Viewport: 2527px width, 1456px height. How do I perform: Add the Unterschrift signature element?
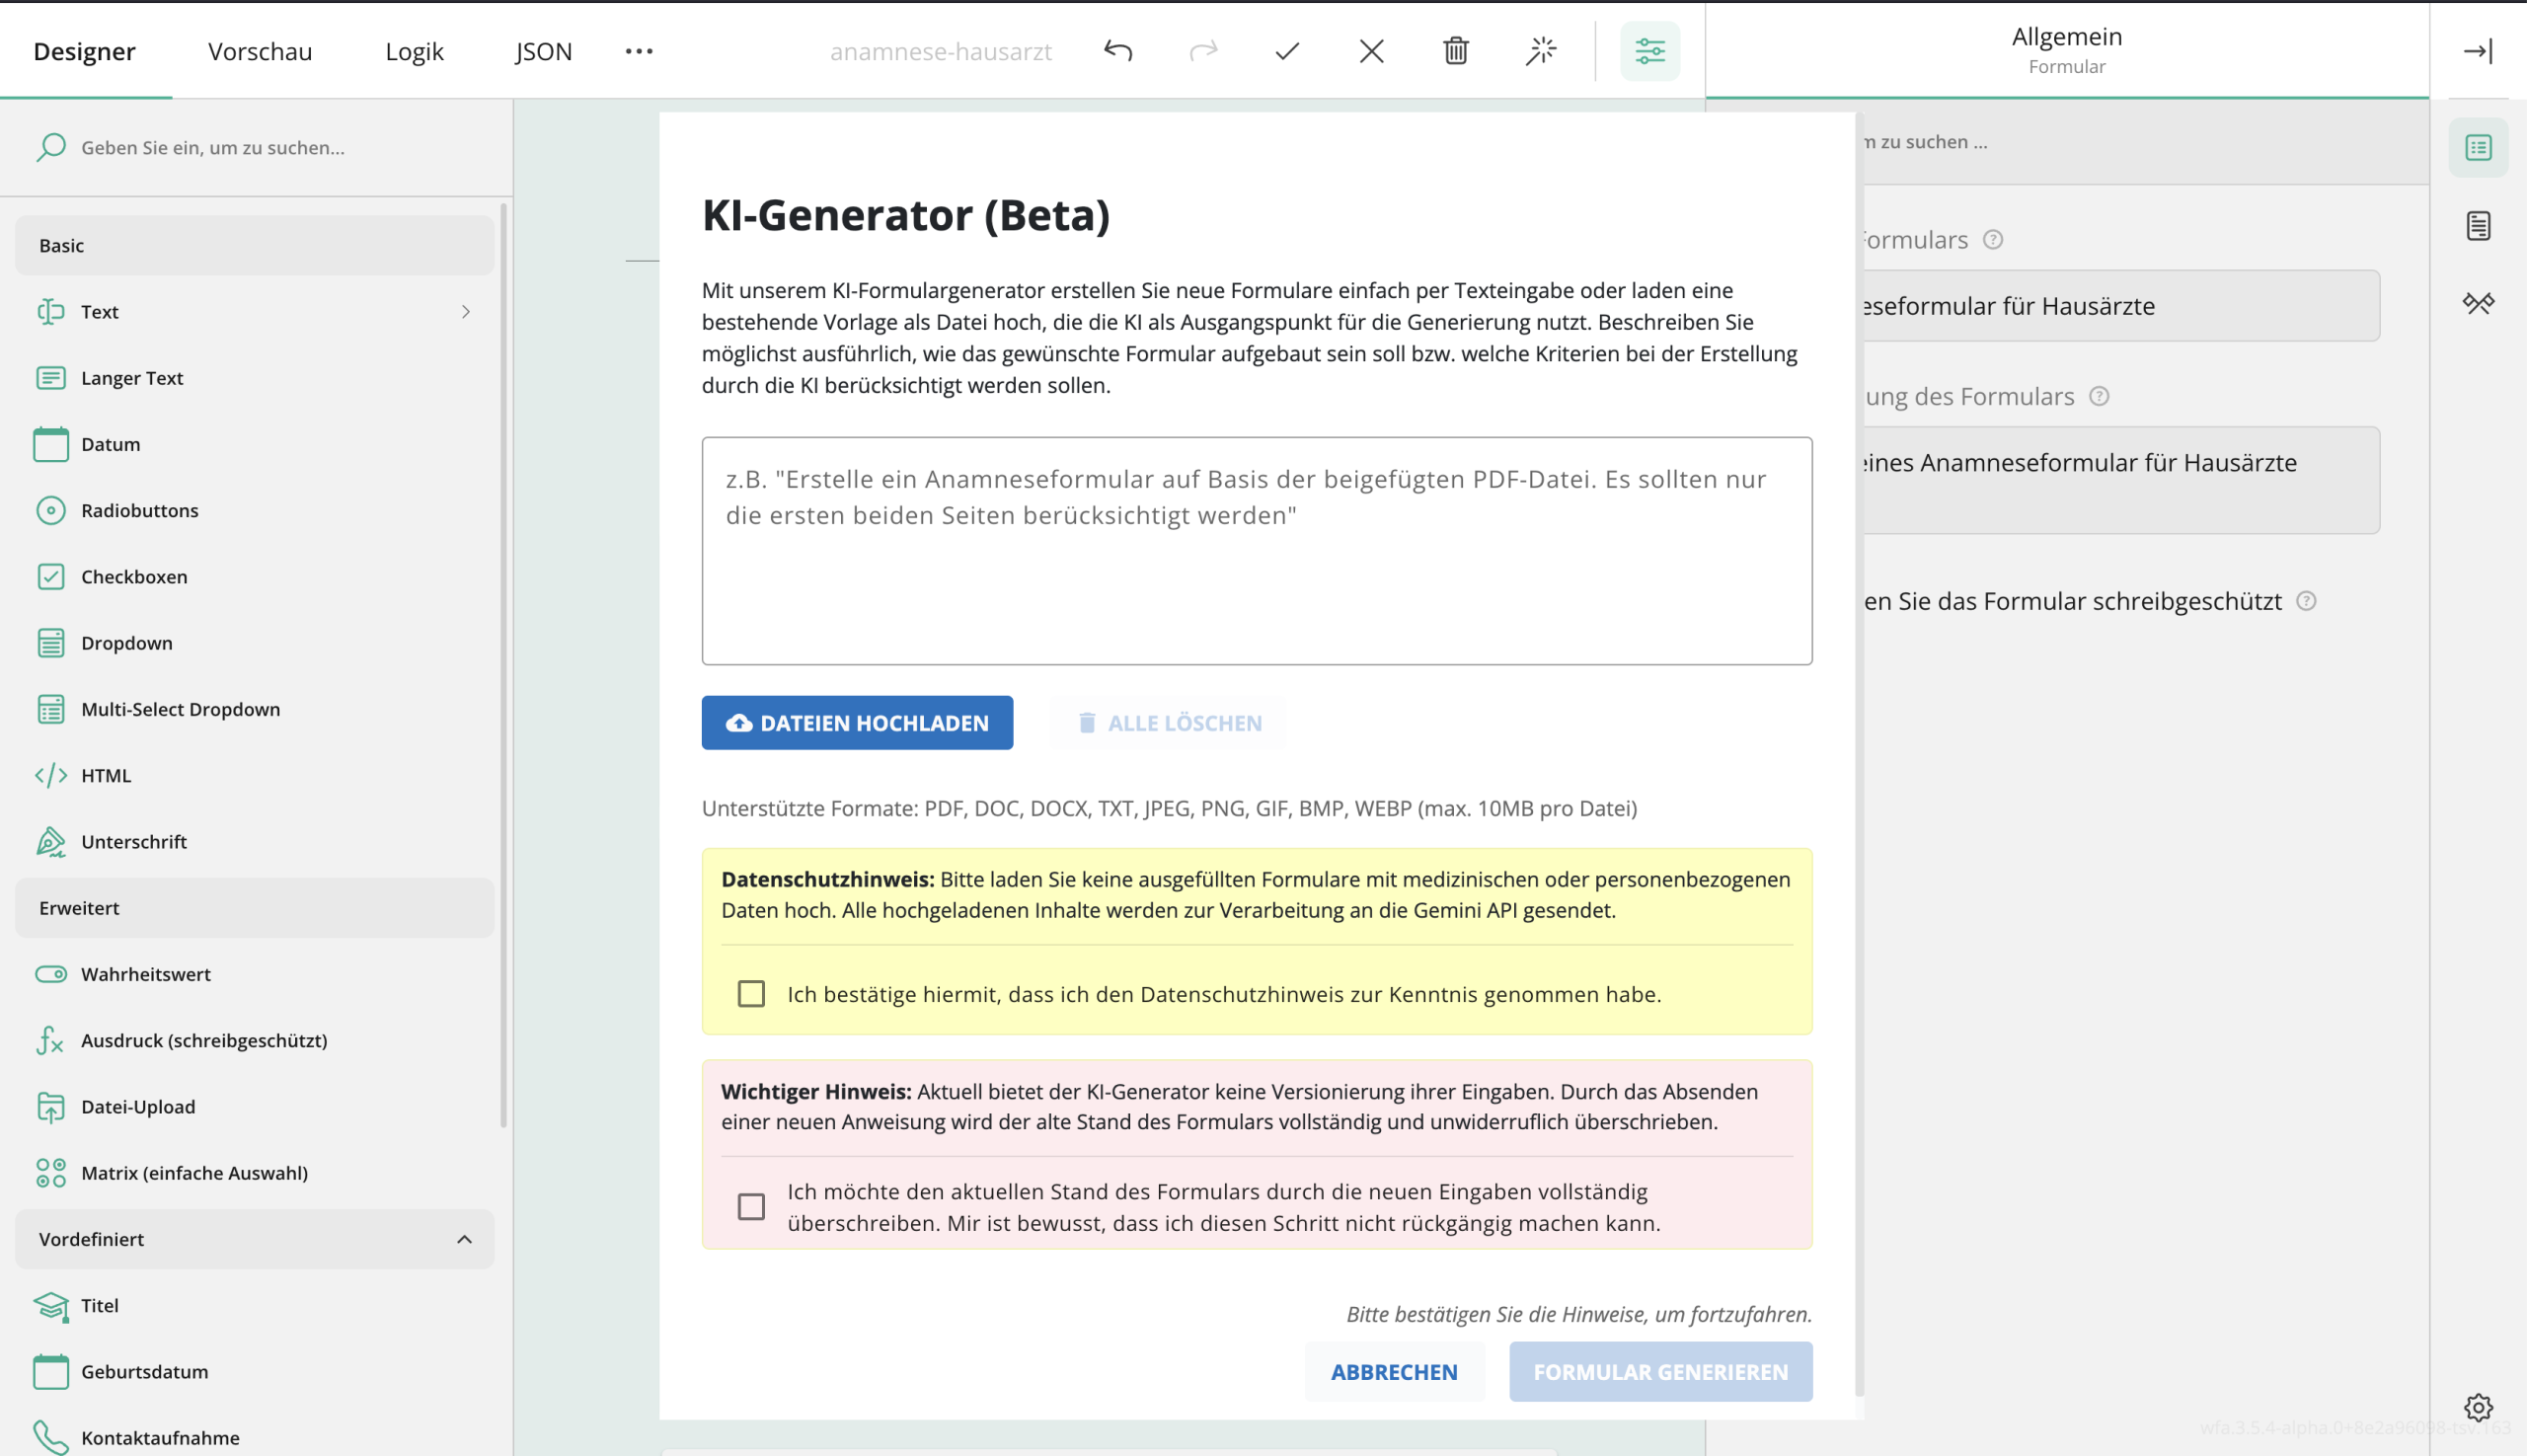pyautogui.click(x=134, y=841)
